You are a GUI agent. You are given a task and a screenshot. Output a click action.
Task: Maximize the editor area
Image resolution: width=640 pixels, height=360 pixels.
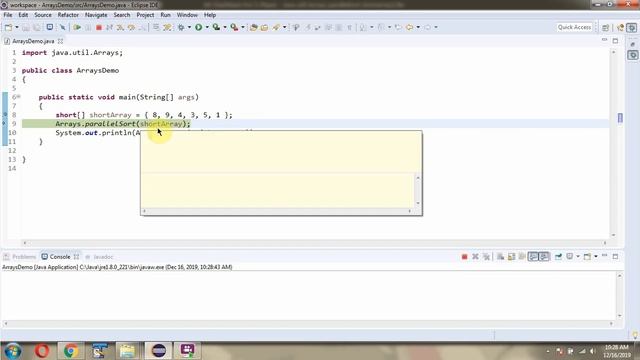[x=615, y=41]
